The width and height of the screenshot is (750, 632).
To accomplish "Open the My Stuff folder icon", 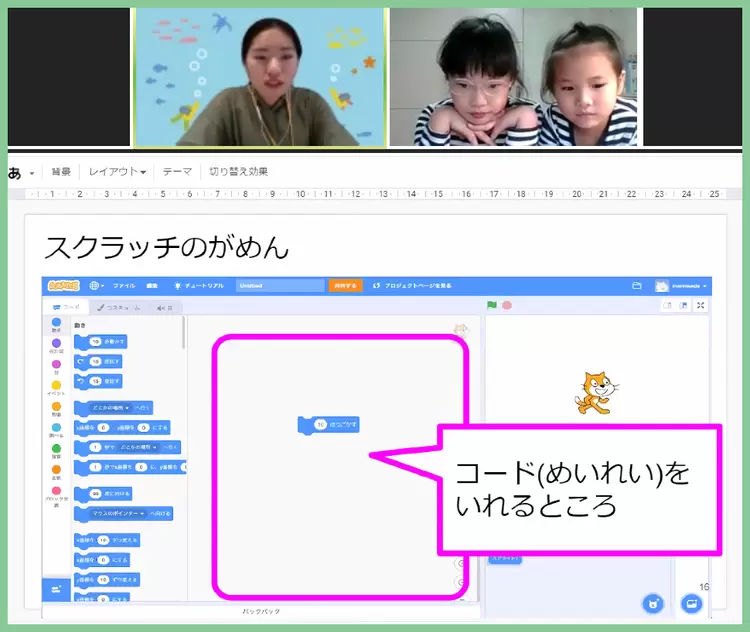I will [636, 285].
